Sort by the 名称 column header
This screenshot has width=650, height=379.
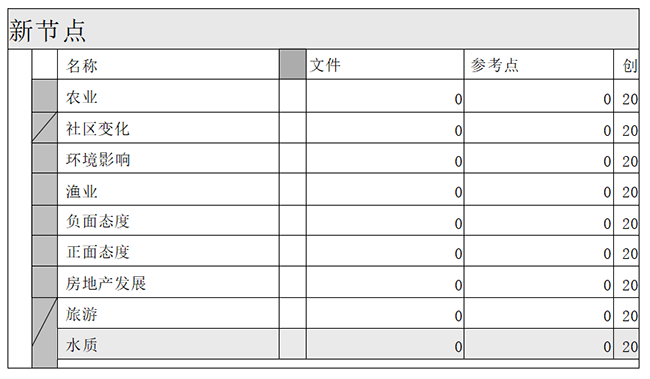(168, 65)
